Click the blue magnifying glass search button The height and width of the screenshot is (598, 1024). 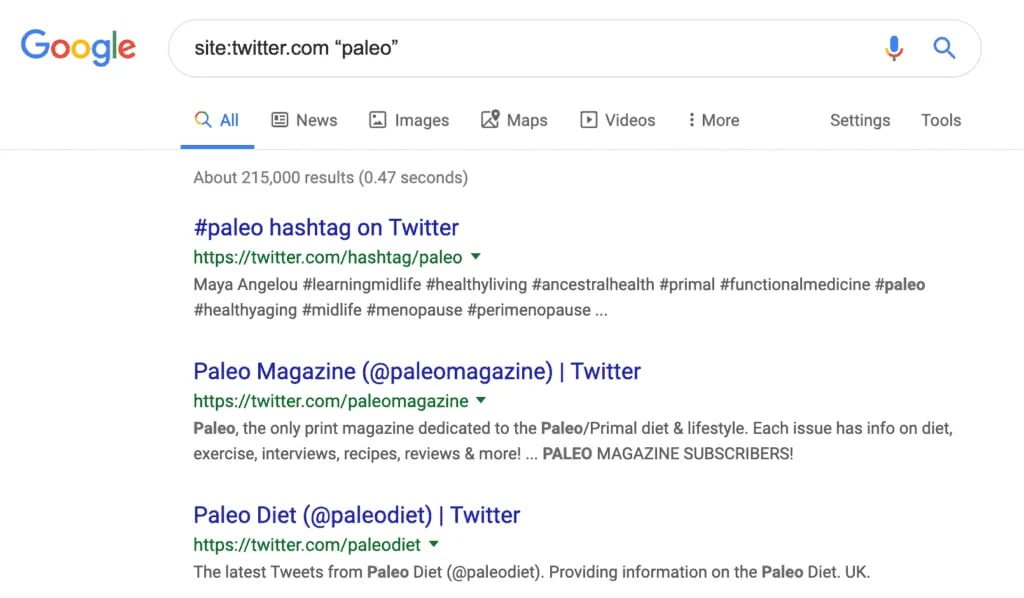(944, 48)
